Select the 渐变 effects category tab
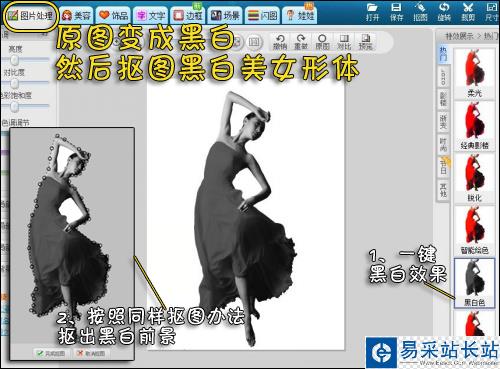This screenshot has width=500, height=369. 443,122
